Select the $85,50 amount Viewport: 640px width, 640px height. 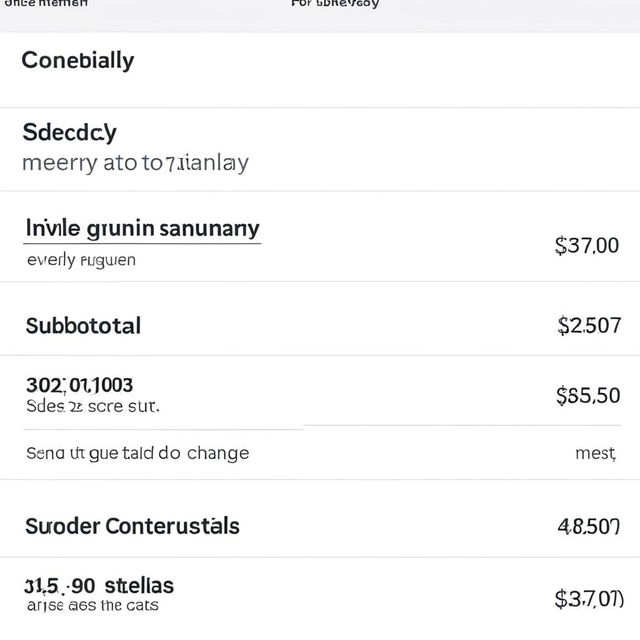pyautogui.click(x=588, y=396)
